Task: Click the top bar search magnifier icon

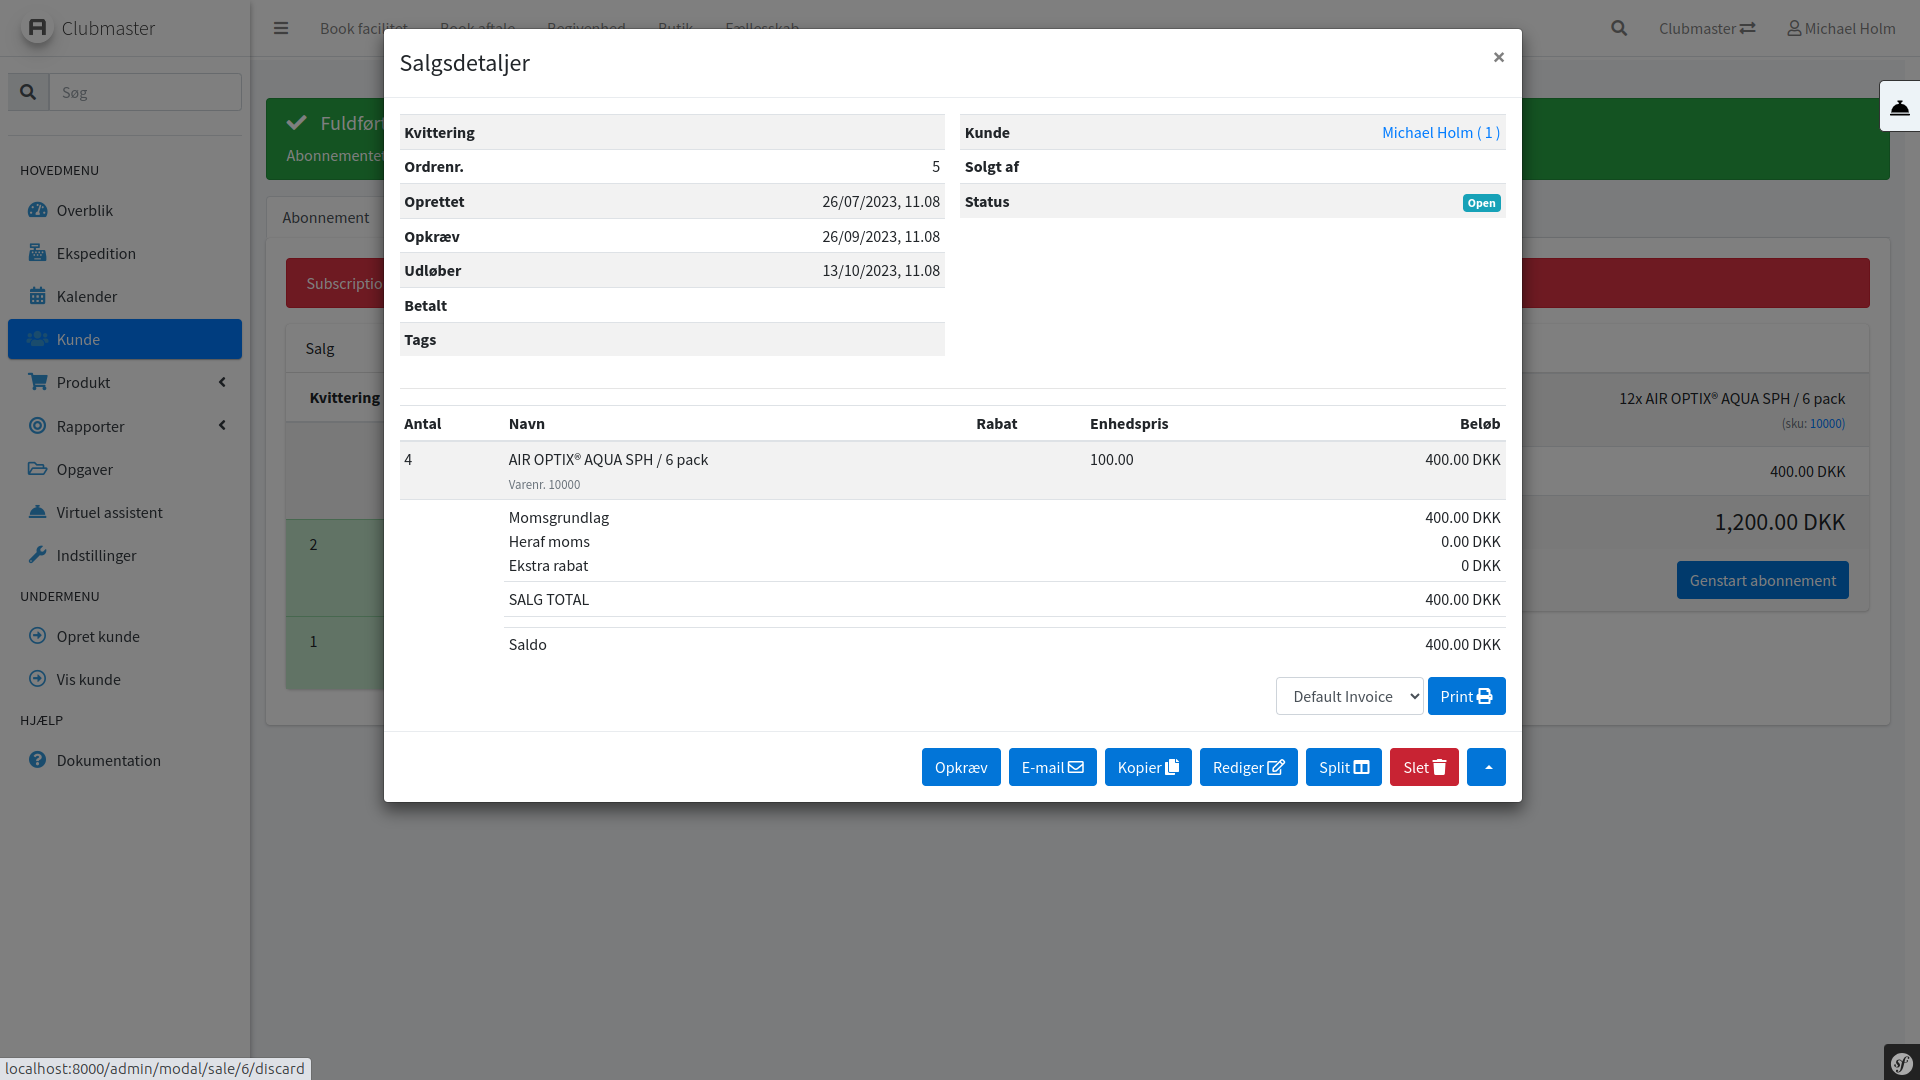Action: [1619, 28]
